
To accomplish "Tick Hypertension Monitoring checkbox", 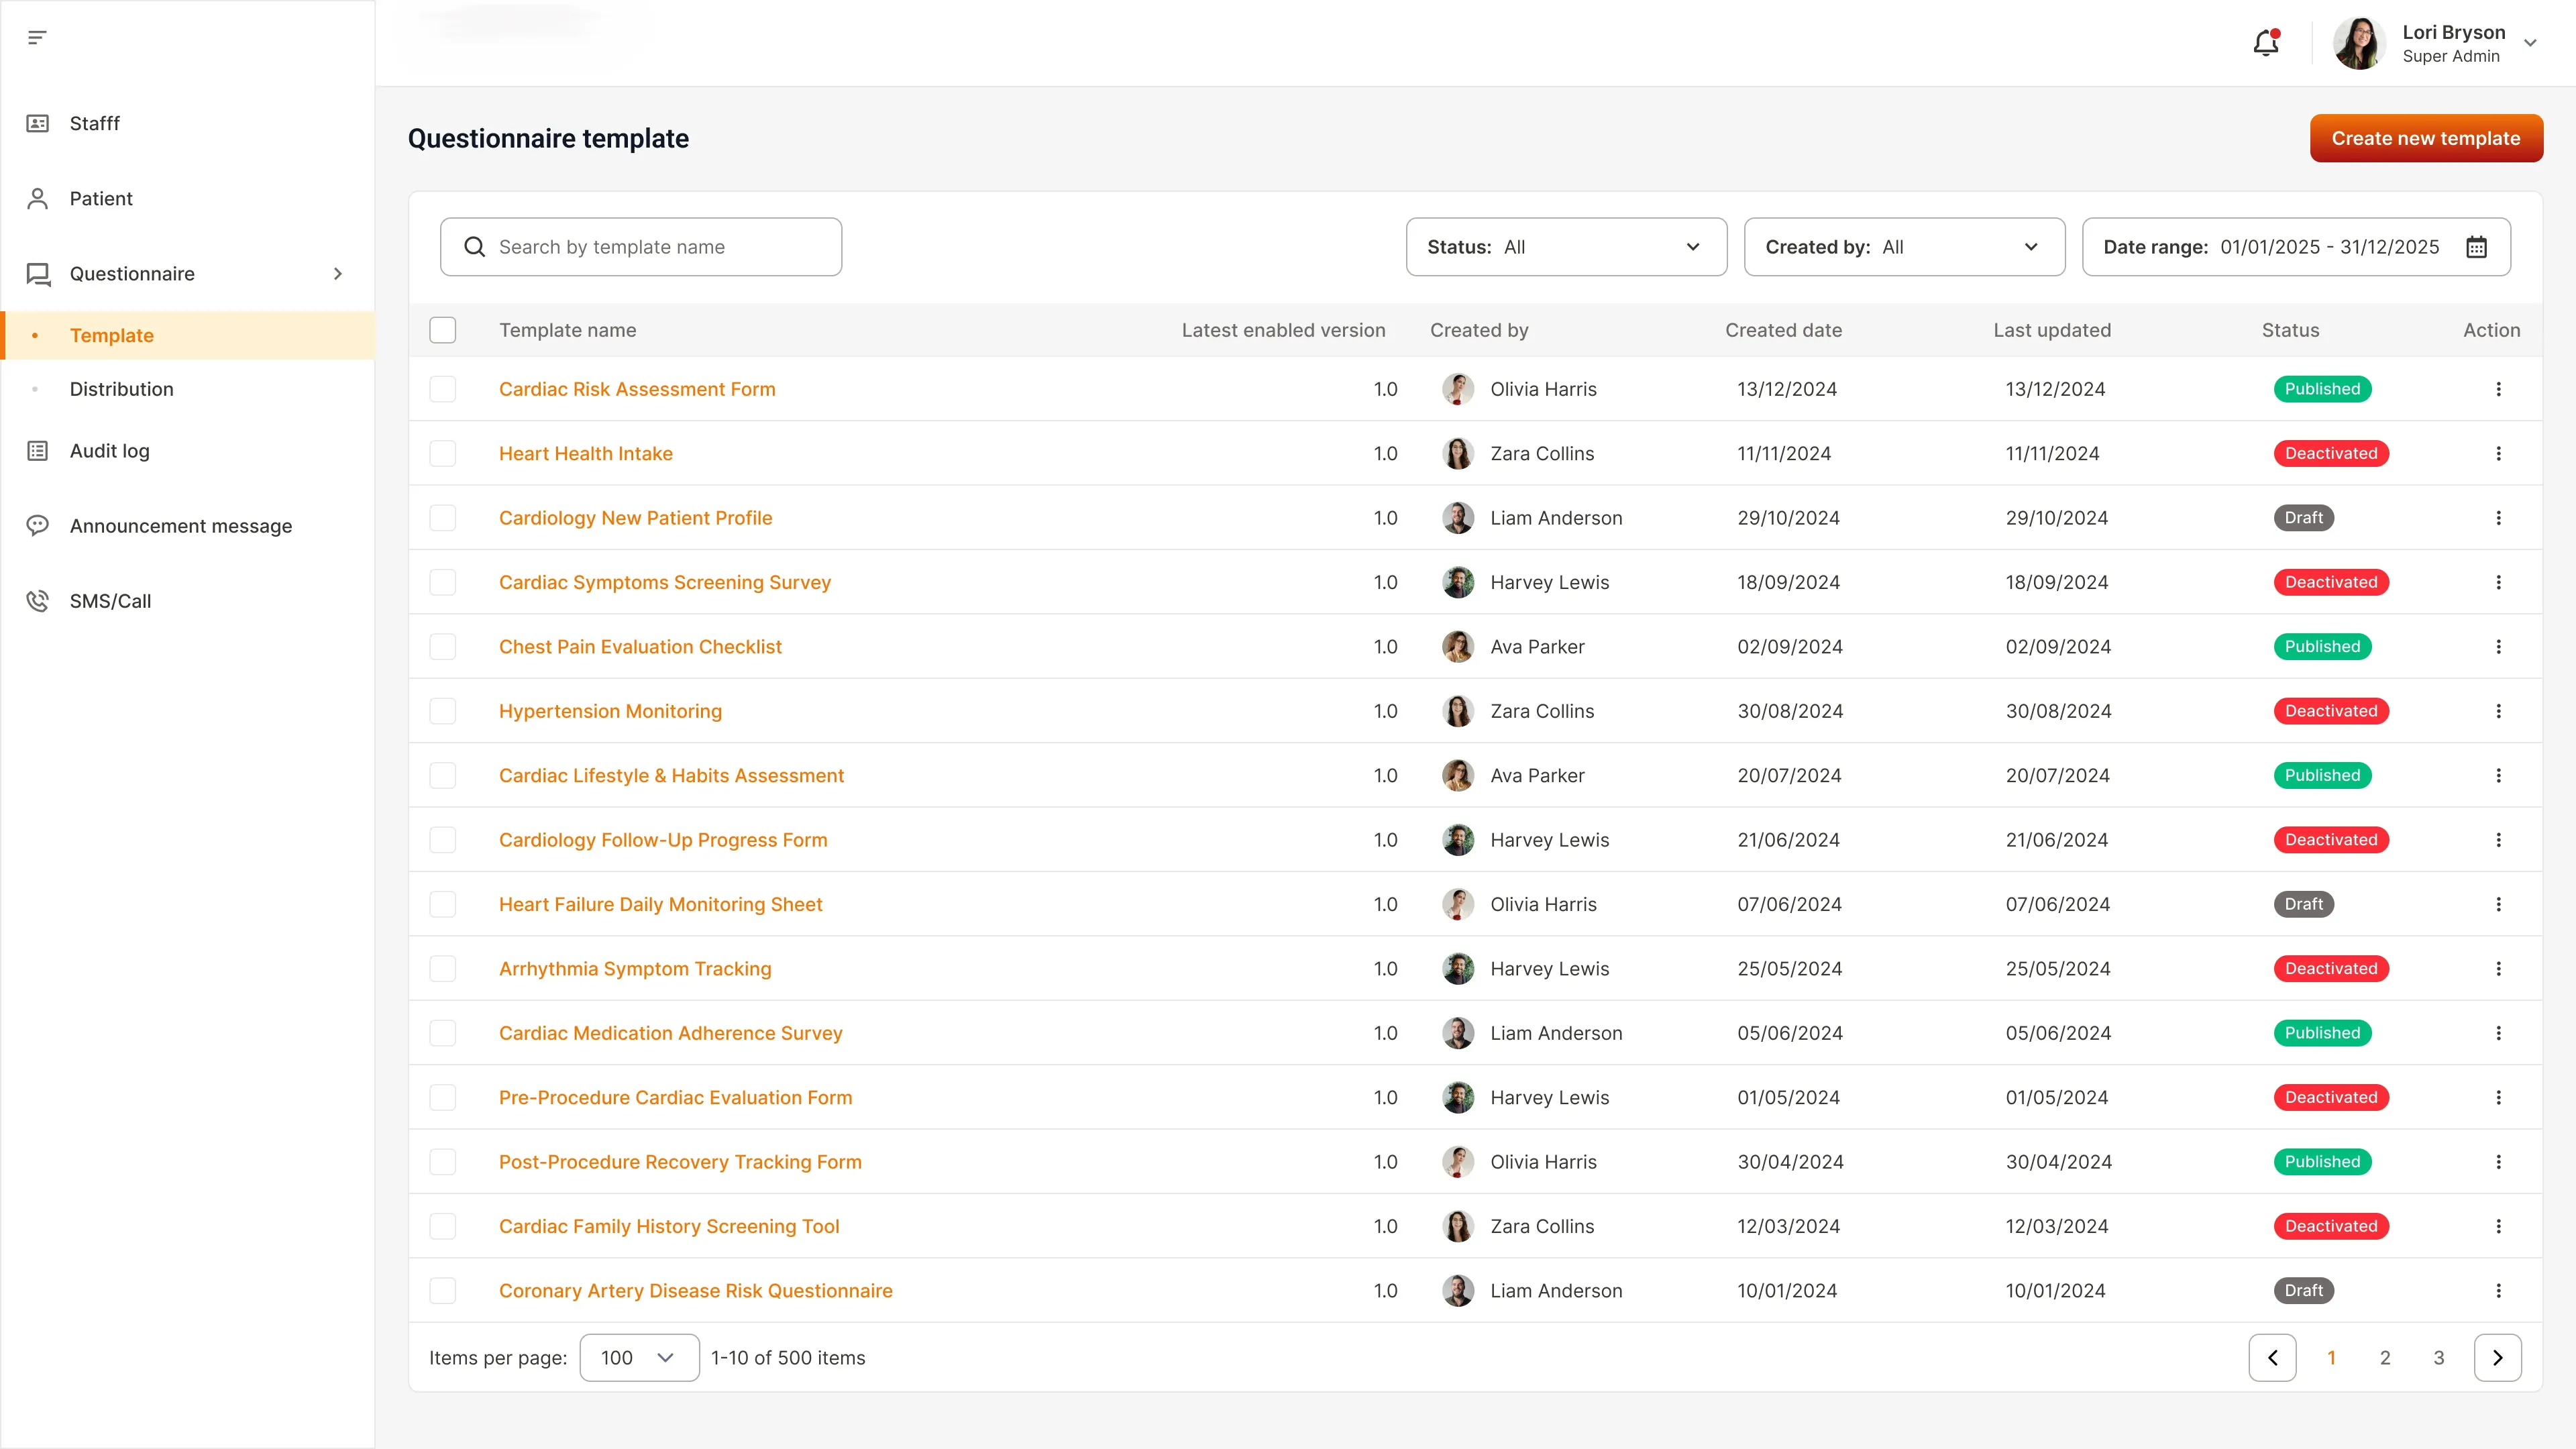I will 443,711.
